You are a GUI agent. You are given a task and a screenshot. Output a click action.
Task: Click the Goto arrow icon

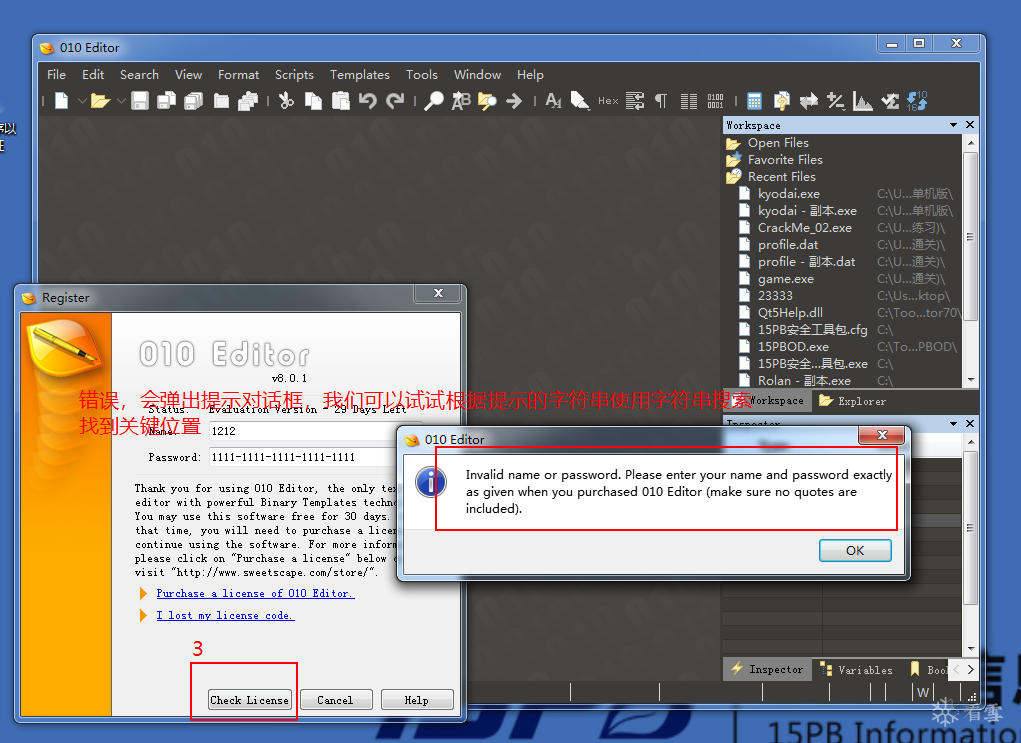[514, 101]
